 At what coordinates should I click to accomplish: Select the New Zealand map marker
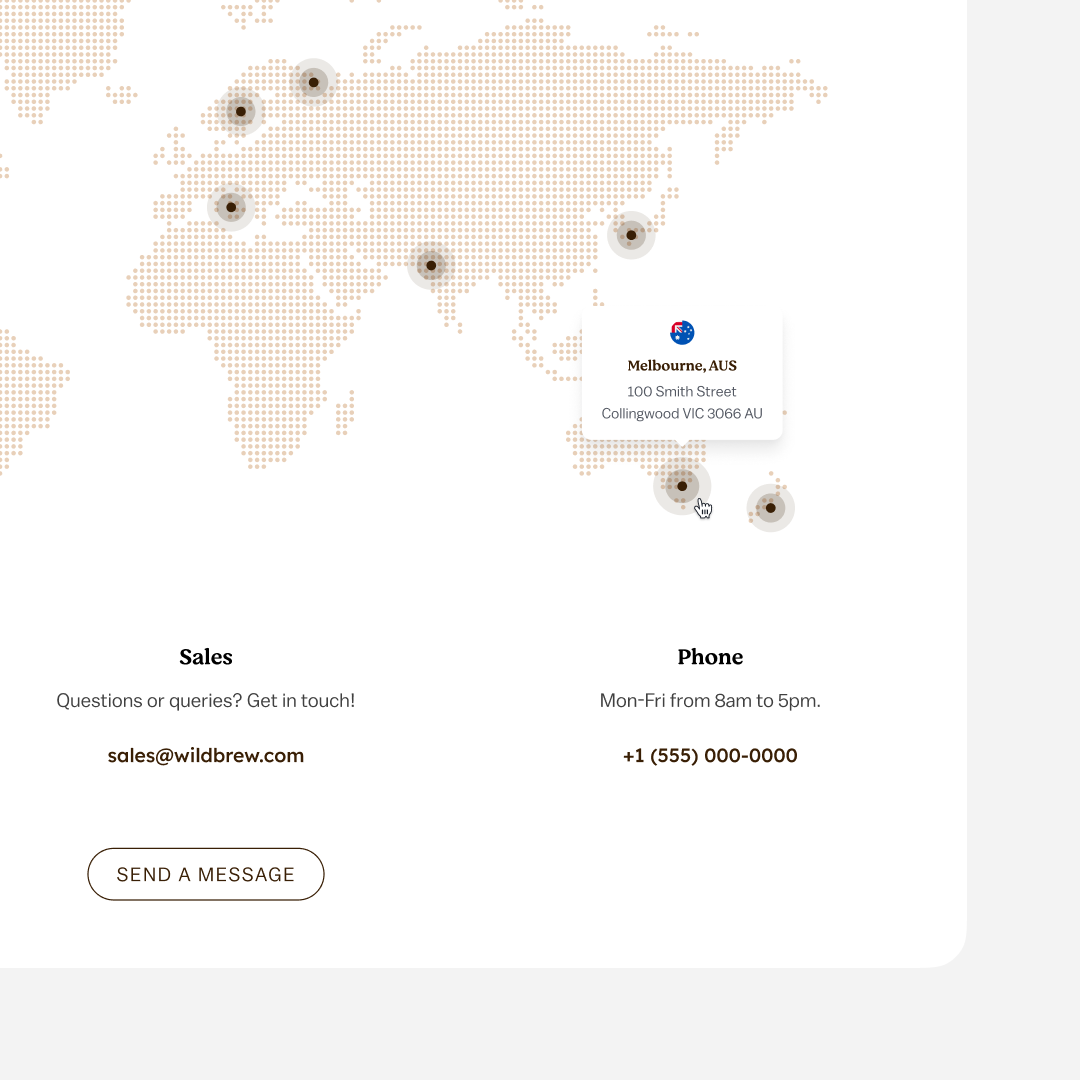coord(770,508)
